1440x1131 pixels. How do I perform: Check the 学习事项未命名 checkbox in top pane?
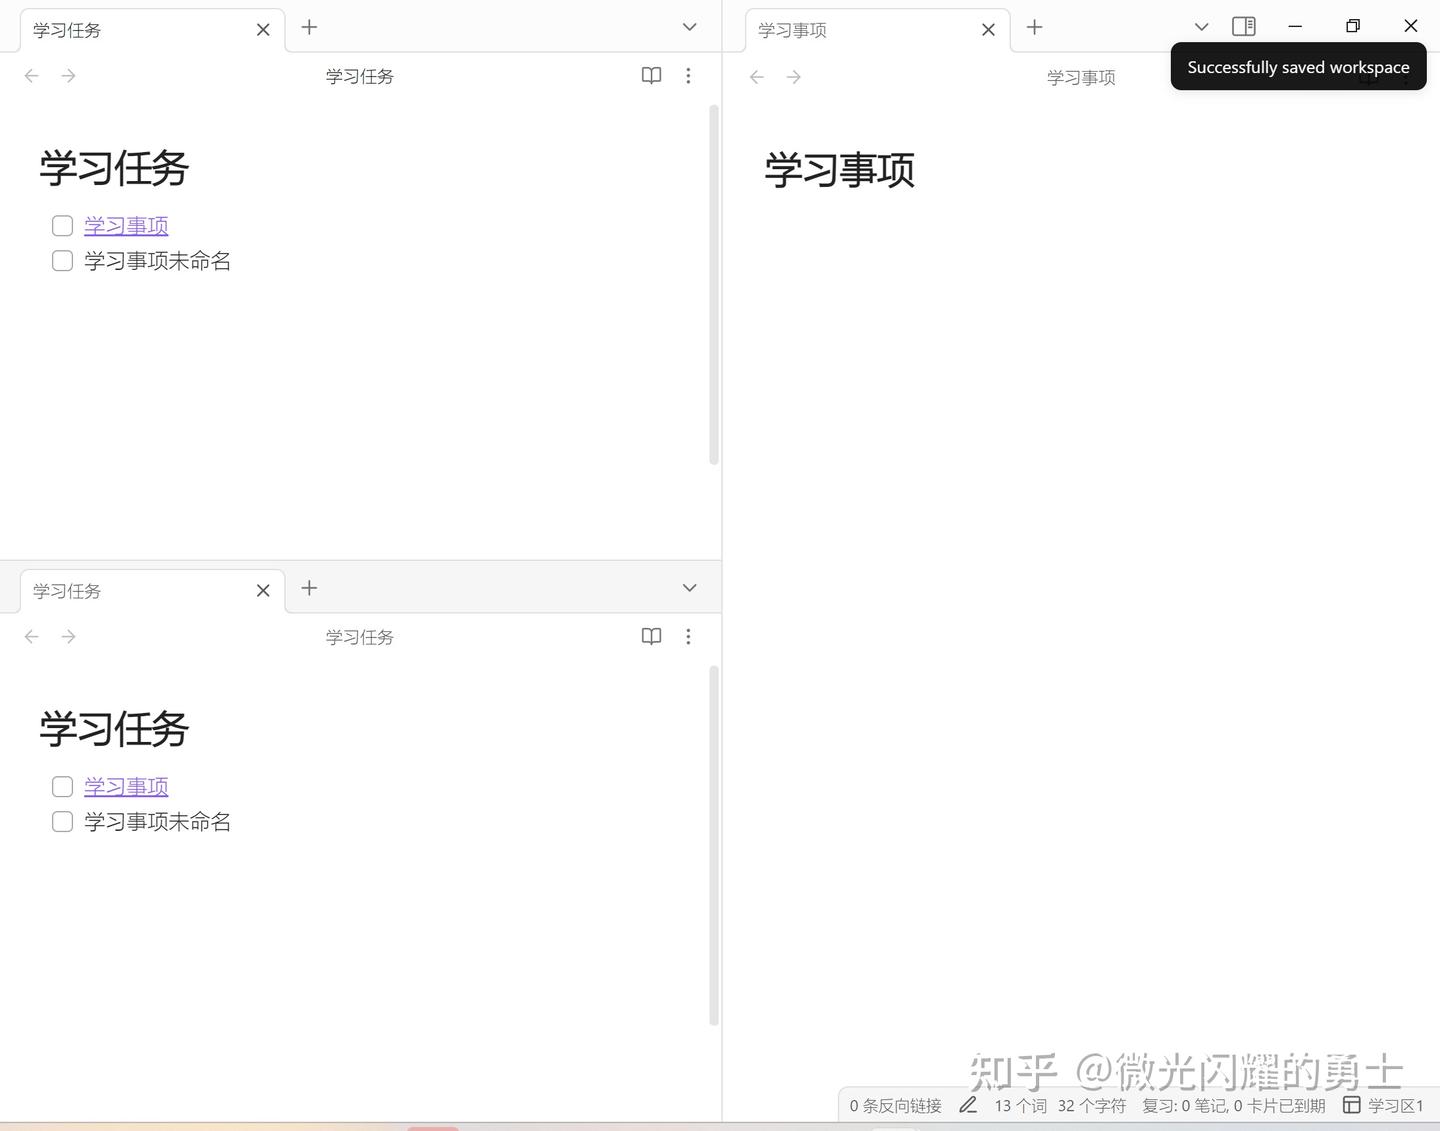click(x=62, y=260)
